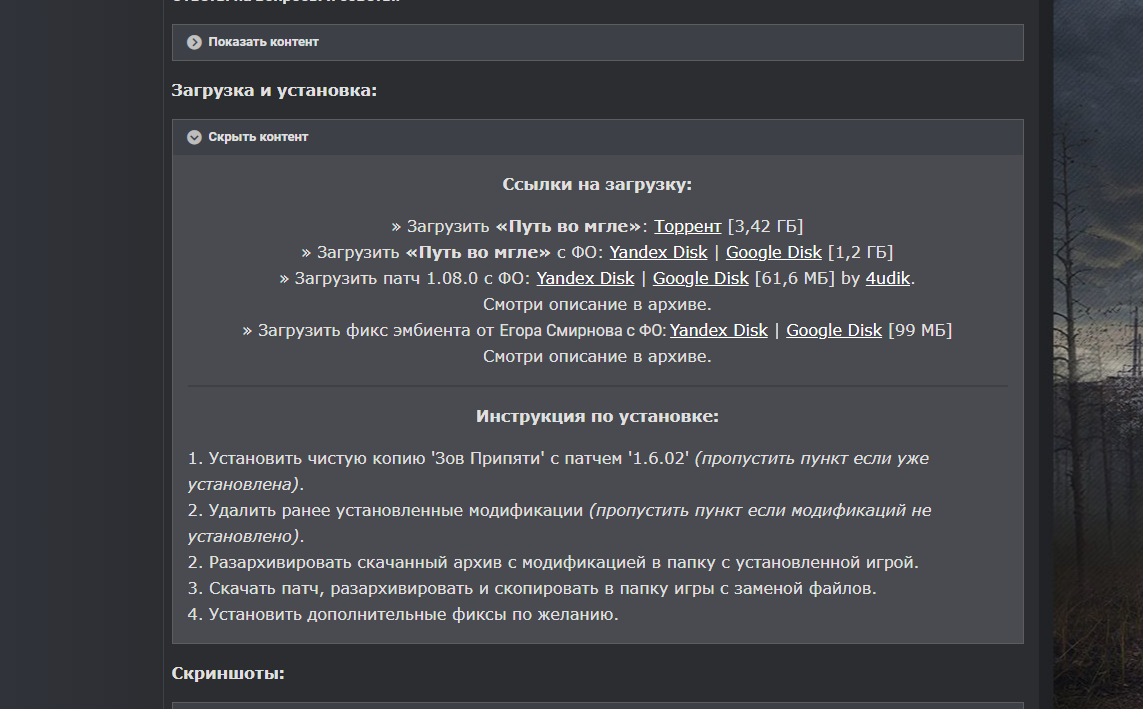Open Google Disk link for «Путь во мгле»
1143x709 pixels.
click(774, 252)
